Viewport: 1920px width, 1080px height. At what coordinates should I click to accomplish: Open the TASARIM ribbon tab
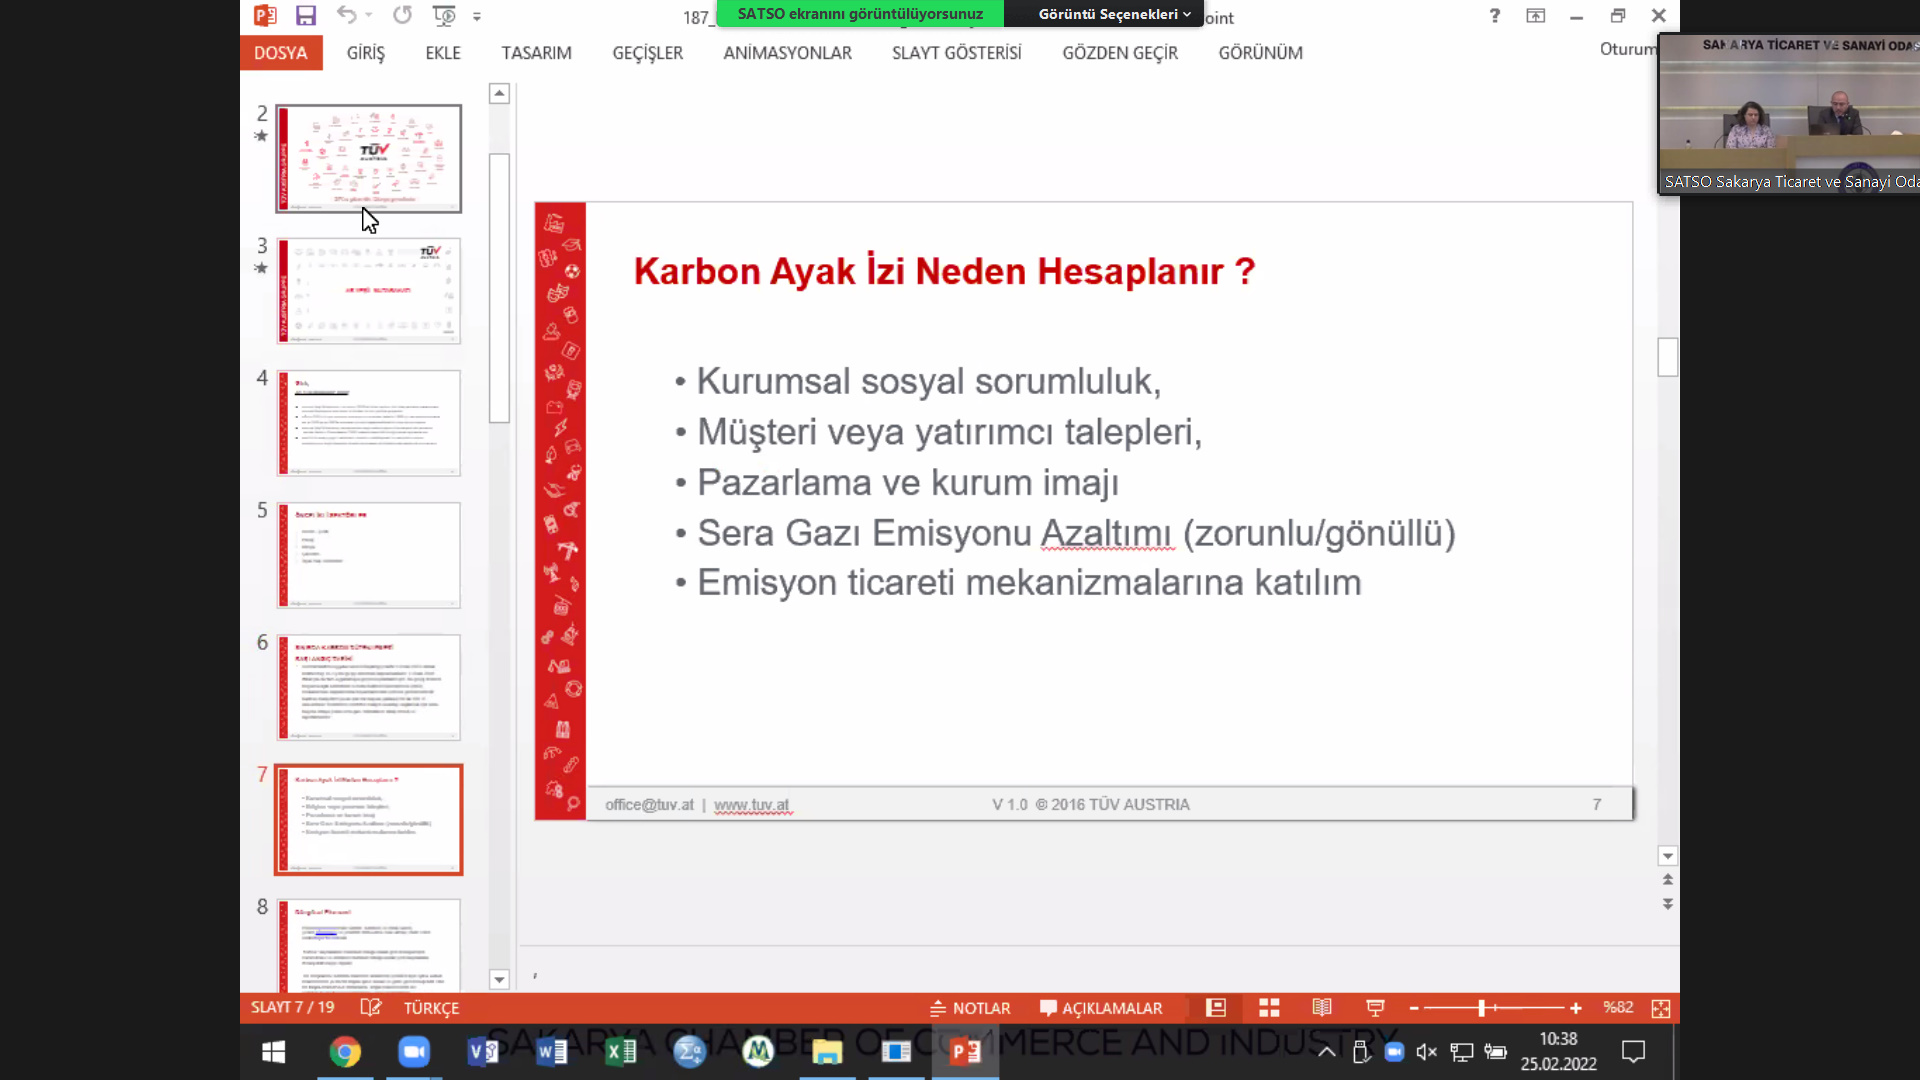pos(536,53)
